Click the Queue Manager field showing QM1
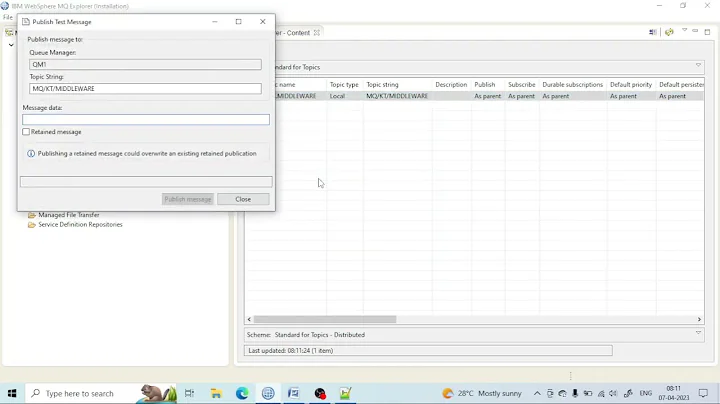 (x=145, y=65)
